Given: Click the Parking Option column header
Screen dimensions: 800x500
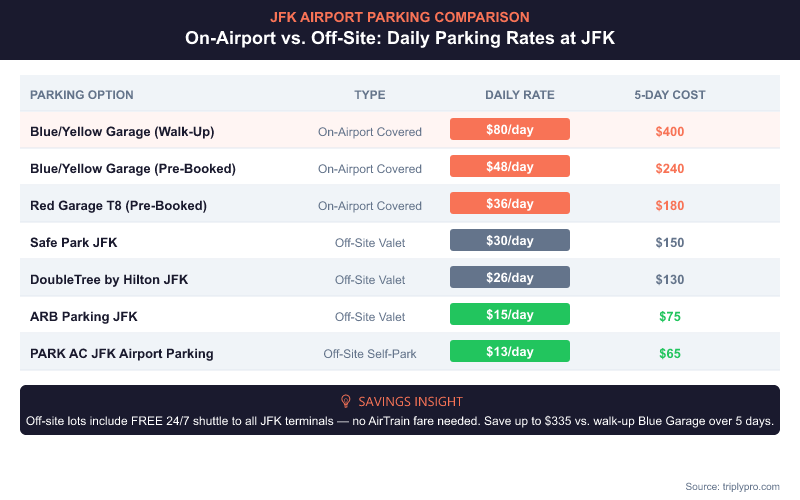Looking at the screenshot, I should click(x=82, y=95).
